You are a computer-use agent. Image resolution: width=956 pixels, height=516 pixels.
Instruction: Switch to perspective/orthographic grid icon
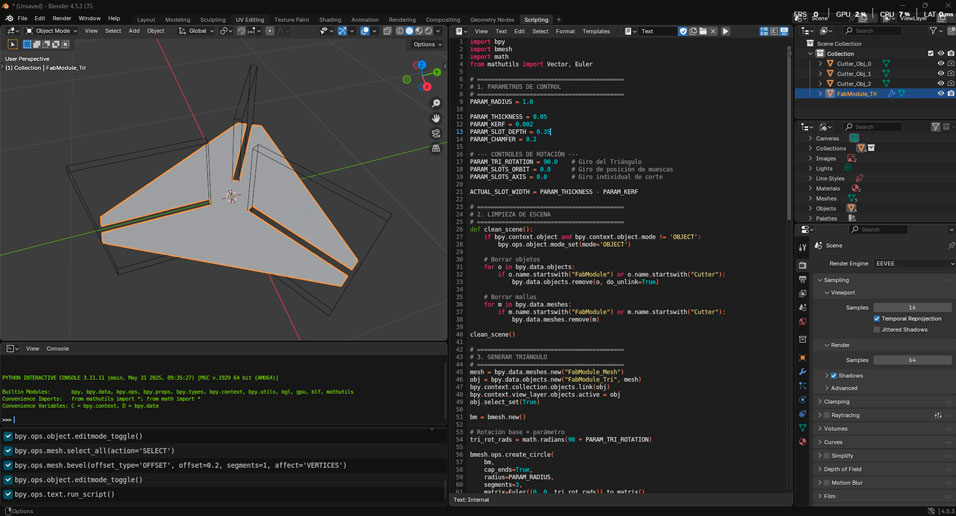click(x=436, y=149)
